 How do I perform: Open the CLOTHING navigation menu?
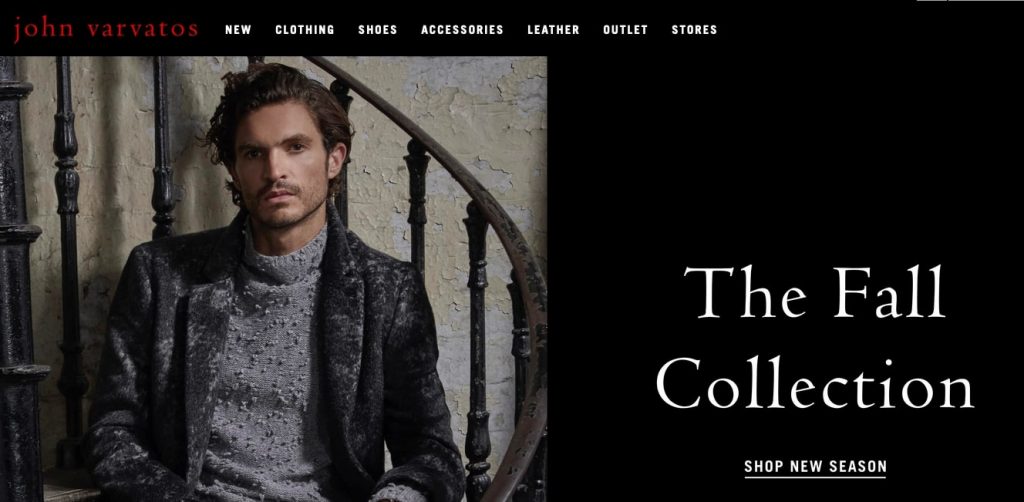point(304,29)
